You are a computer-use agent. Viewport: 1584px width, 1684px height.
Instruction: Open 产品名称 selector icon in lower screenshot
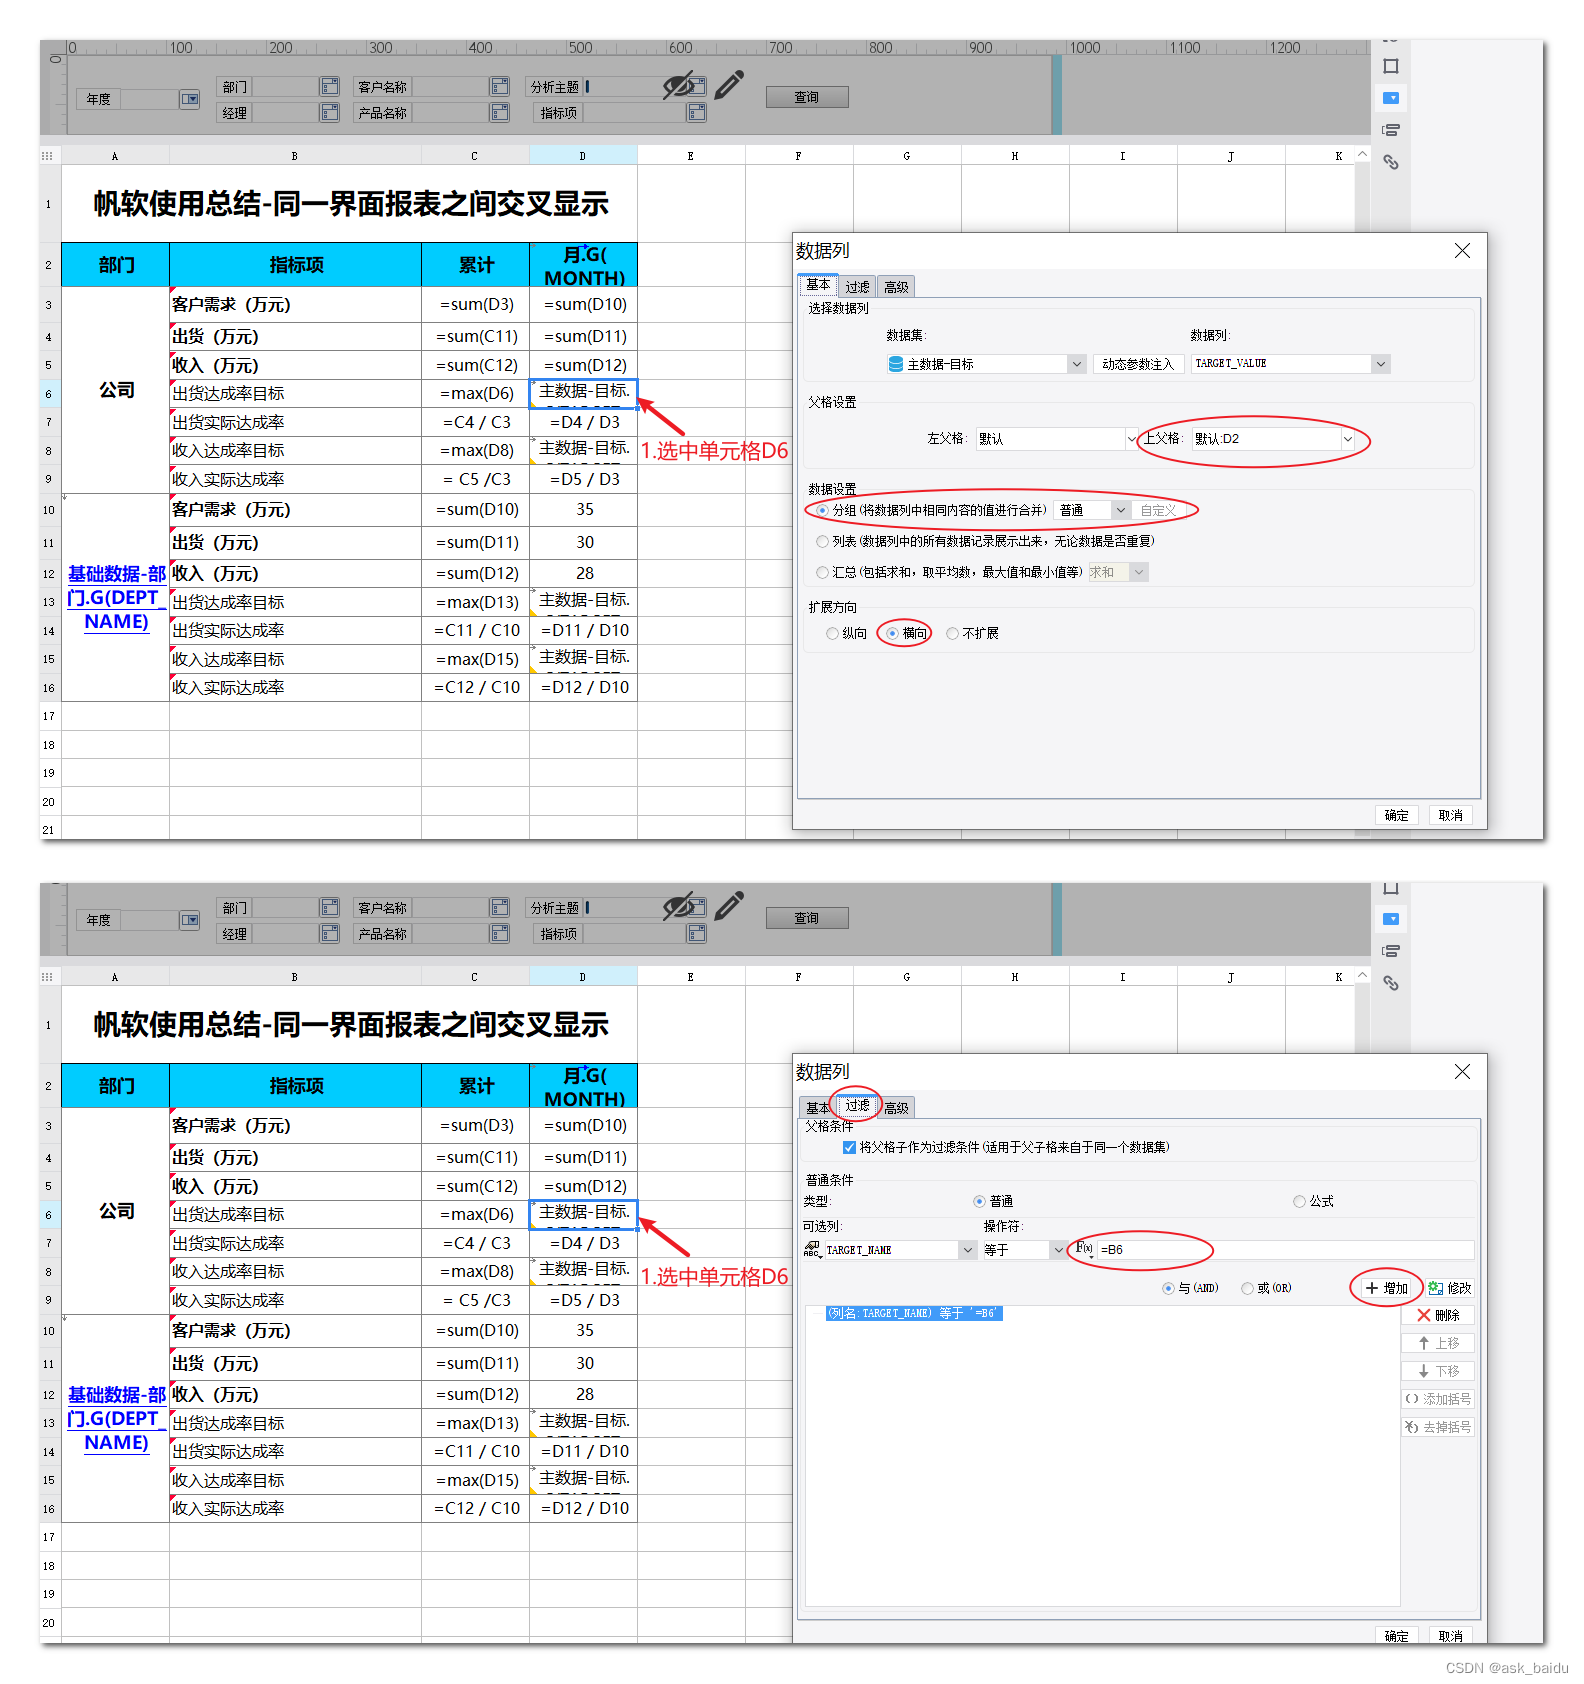499,934
